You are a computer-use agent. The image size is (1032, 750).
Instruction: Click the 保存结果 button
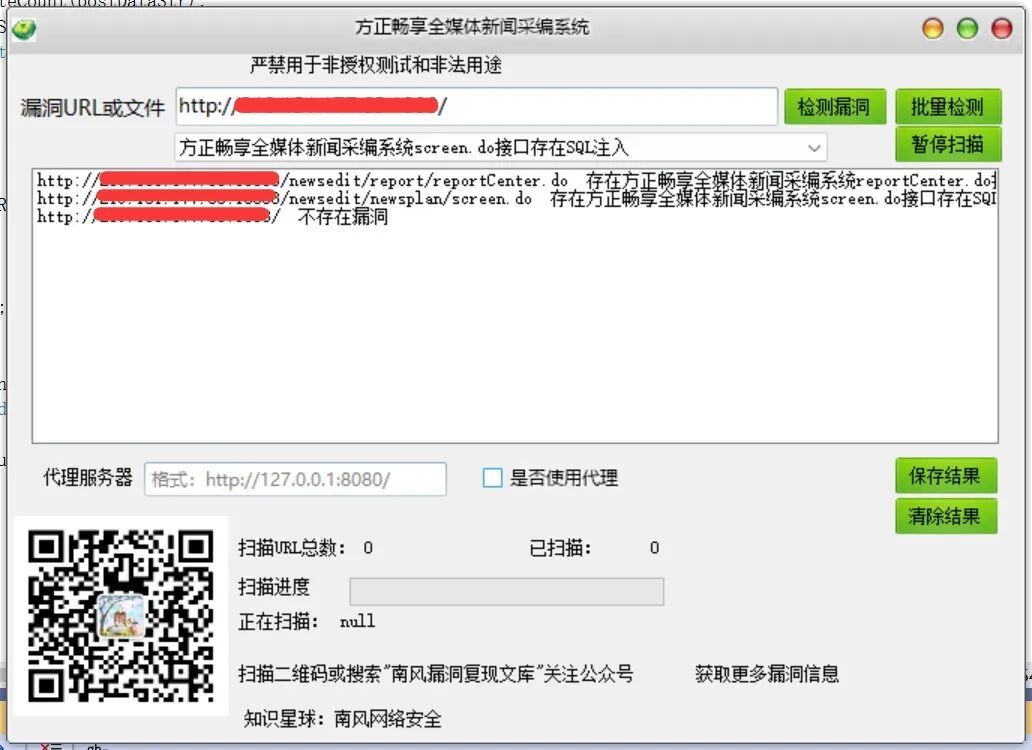[946, 476]
